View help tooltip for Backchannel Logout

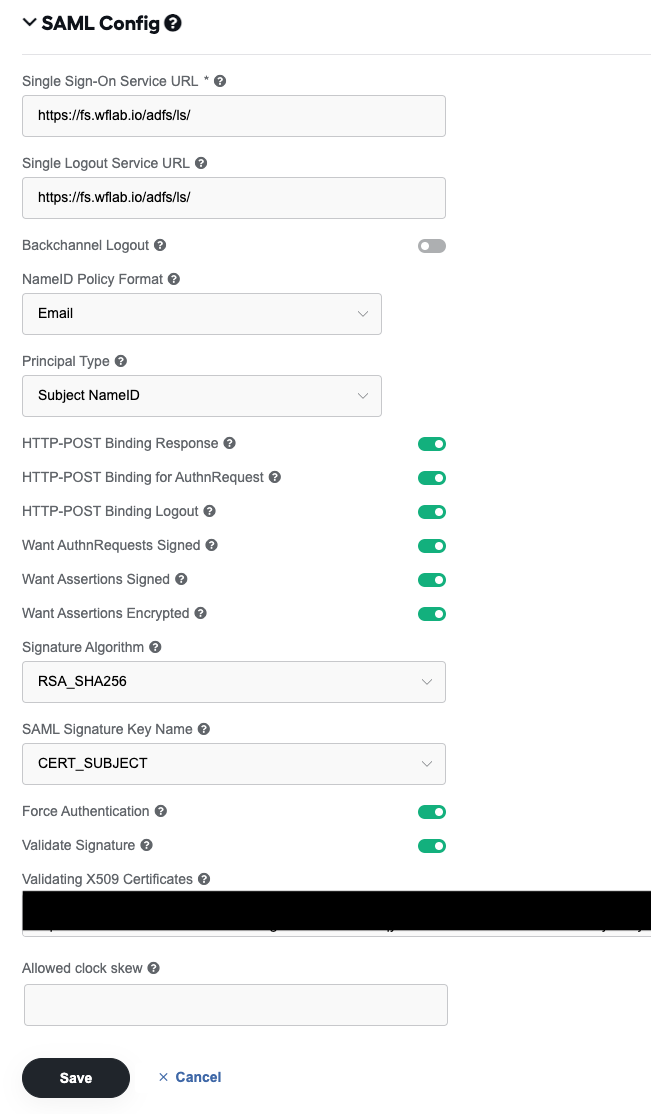(x=160, y=245)
